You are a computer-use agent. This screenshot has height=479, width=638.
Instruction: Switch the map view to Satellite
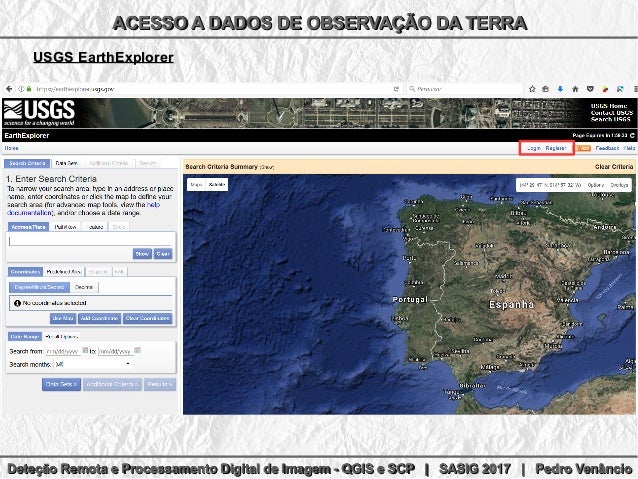click(x=217, y=185)
